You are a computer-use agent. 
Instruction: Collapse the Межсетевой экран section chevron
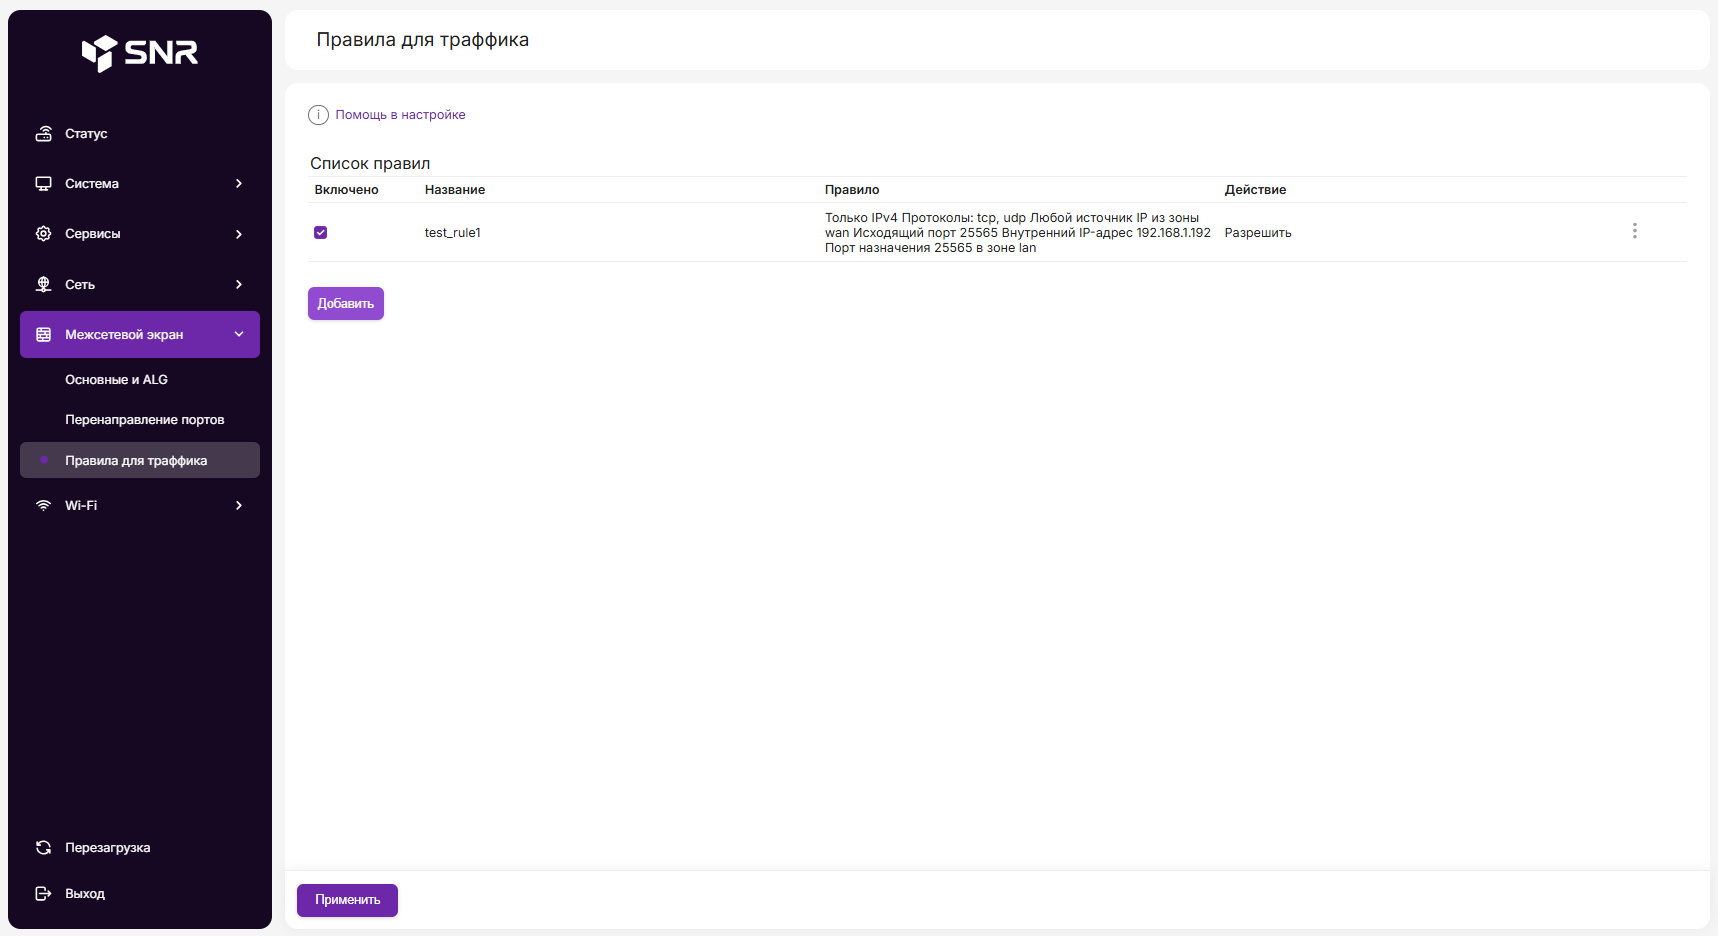[239, 334]
